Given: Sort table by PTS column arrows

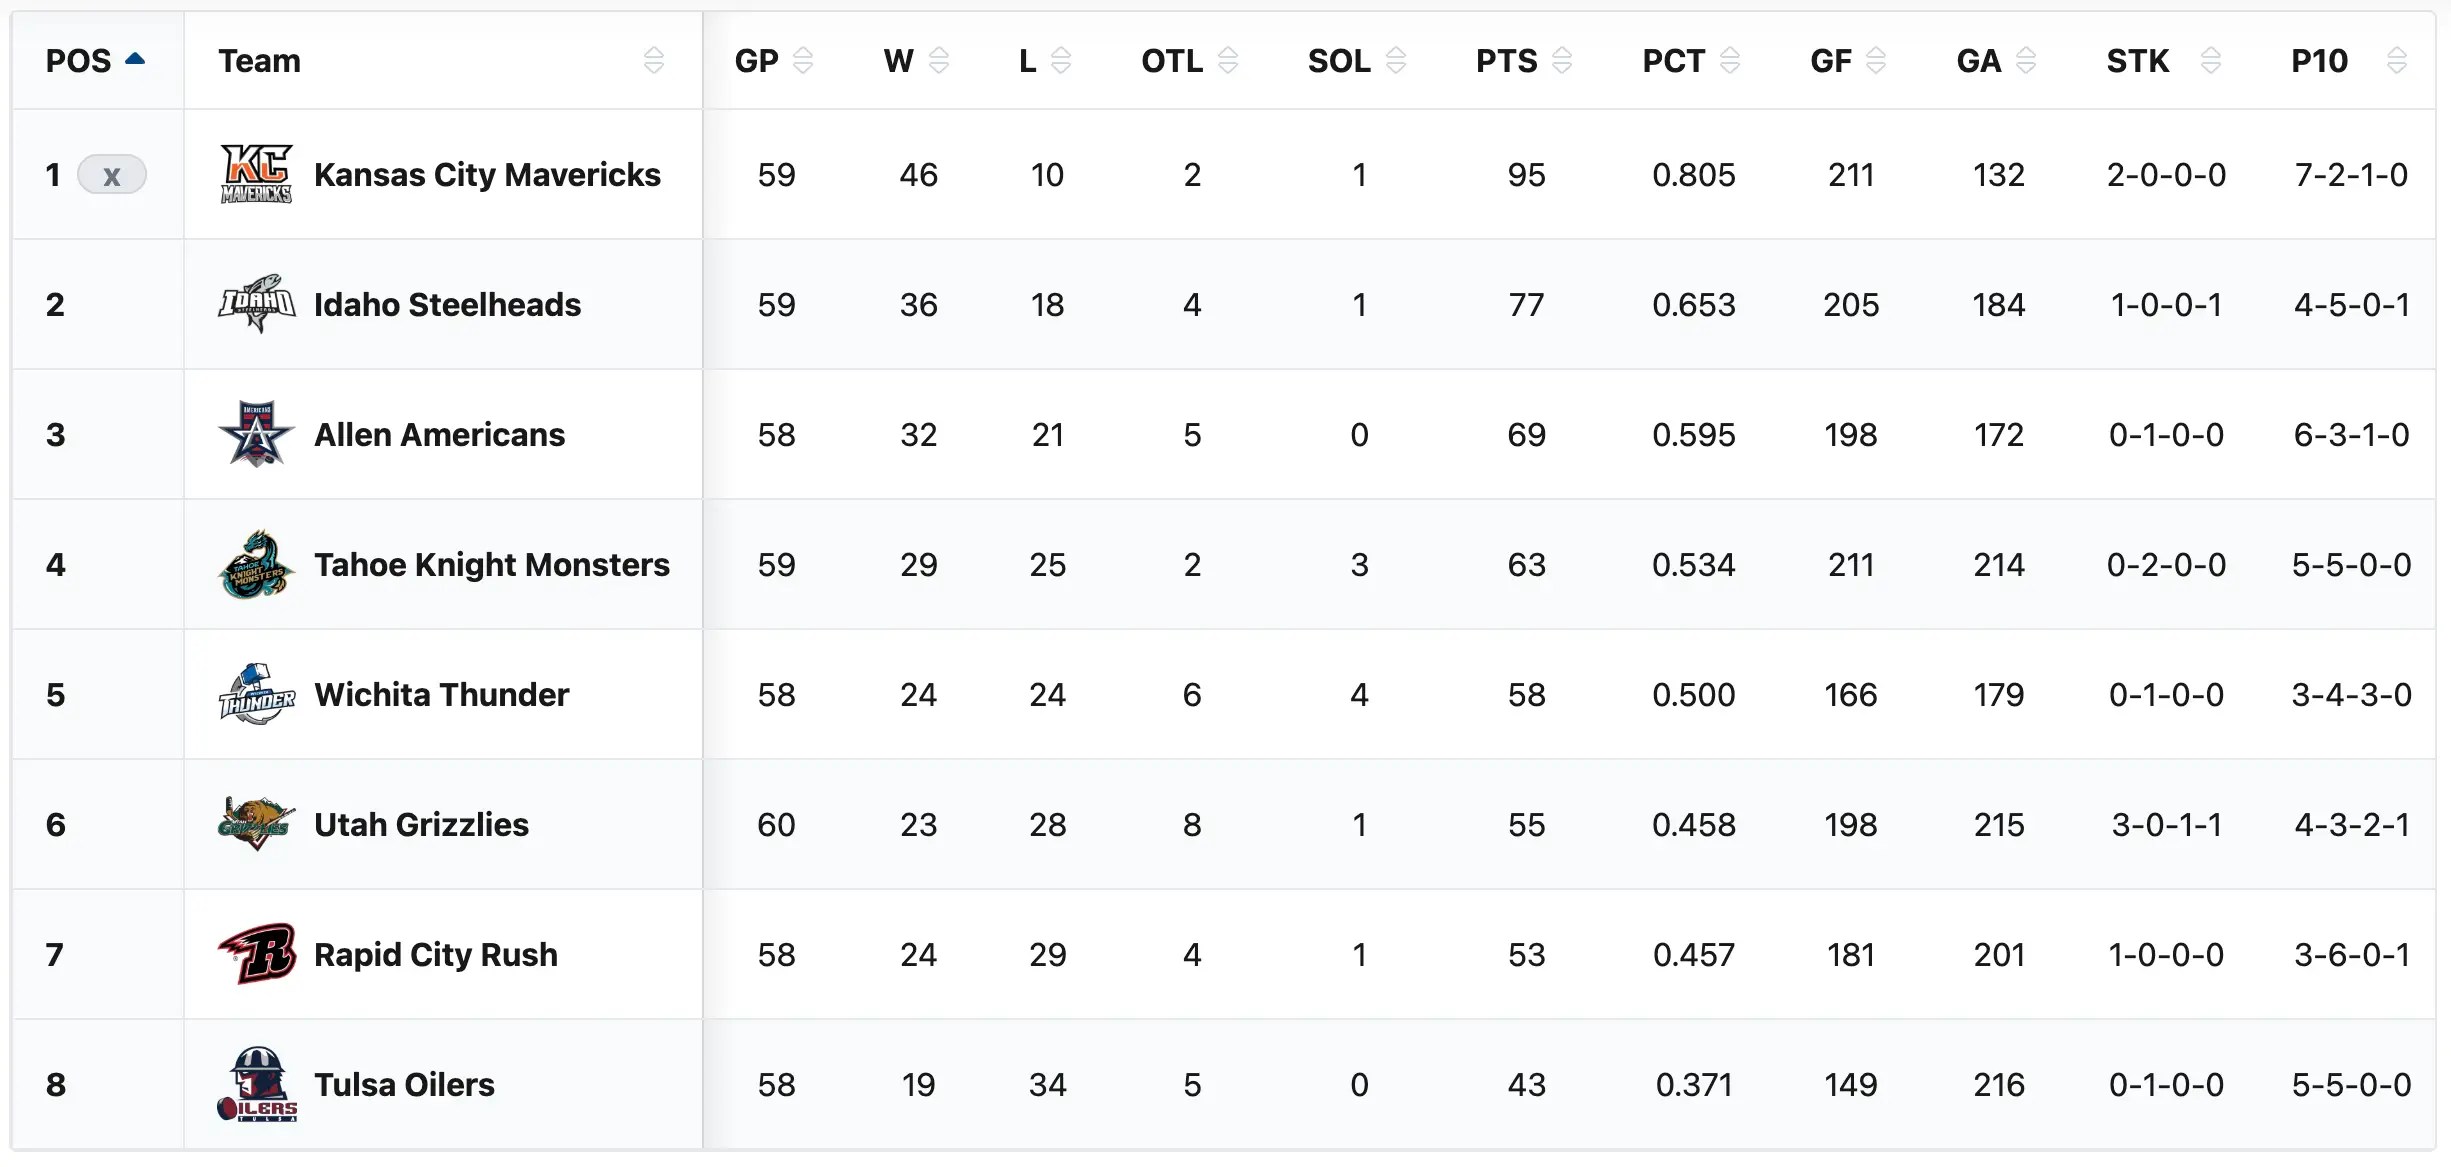Looking at the screenshot, I should point(1562,61).
